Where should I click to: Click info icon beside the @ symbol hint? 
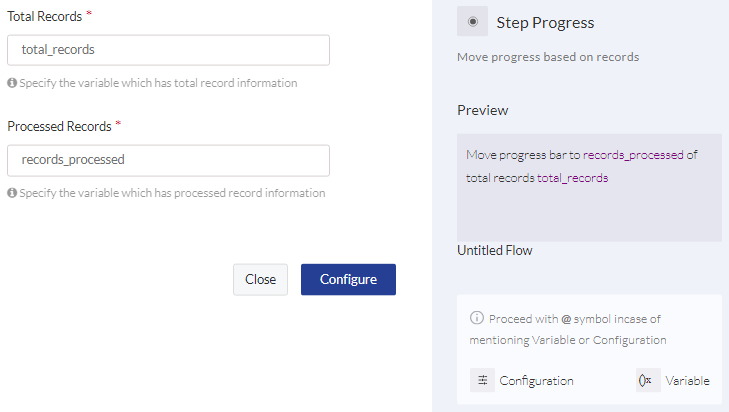477,318
